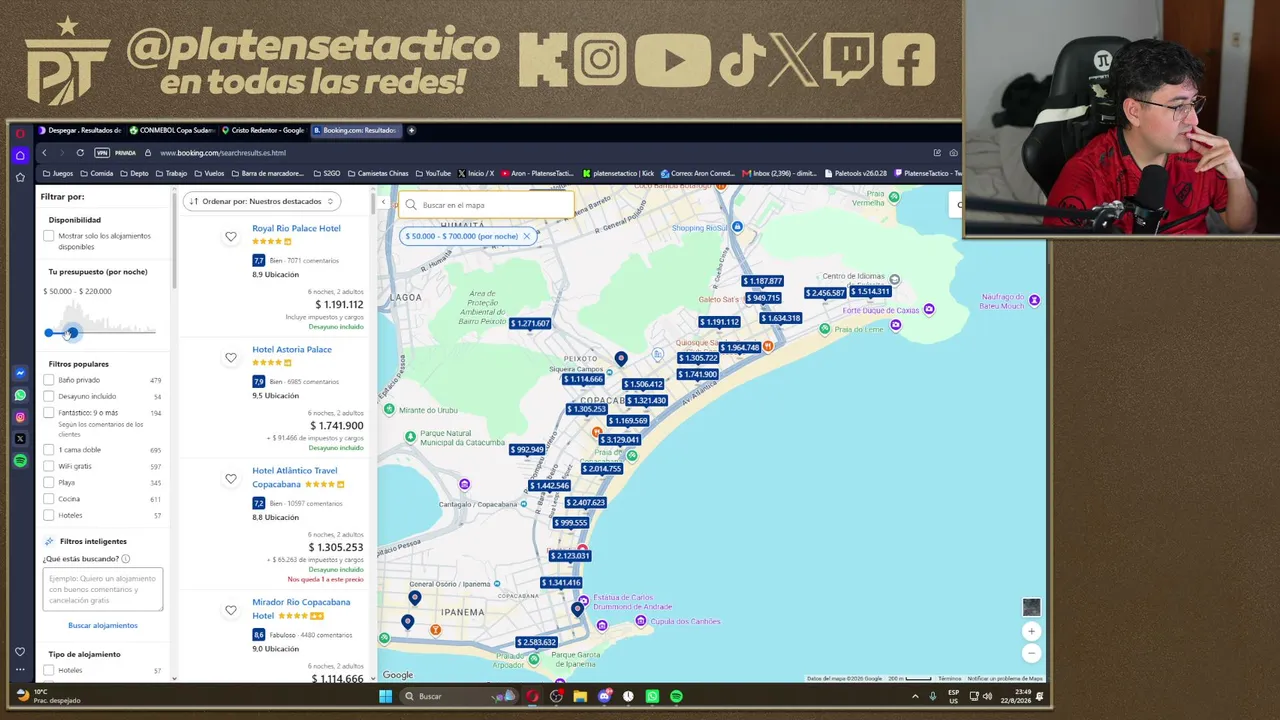Open the sidebar heart (Pinboards) icon
Image resolution: width=1280 pixels, height=720 pixels.
pos(20,651)
